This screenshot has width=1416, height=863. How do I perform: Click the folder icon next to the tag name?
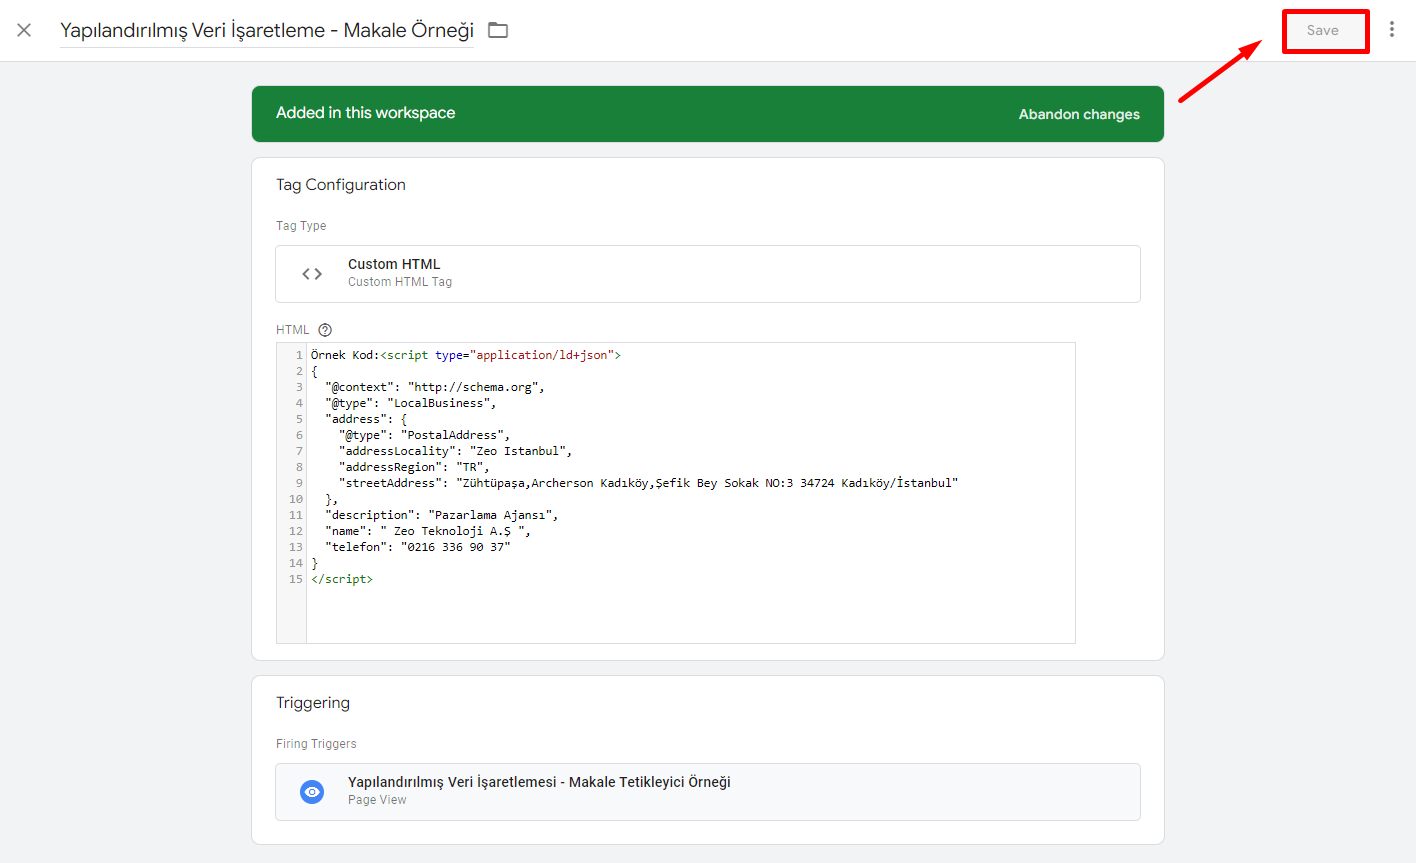(x=498, y=30)
